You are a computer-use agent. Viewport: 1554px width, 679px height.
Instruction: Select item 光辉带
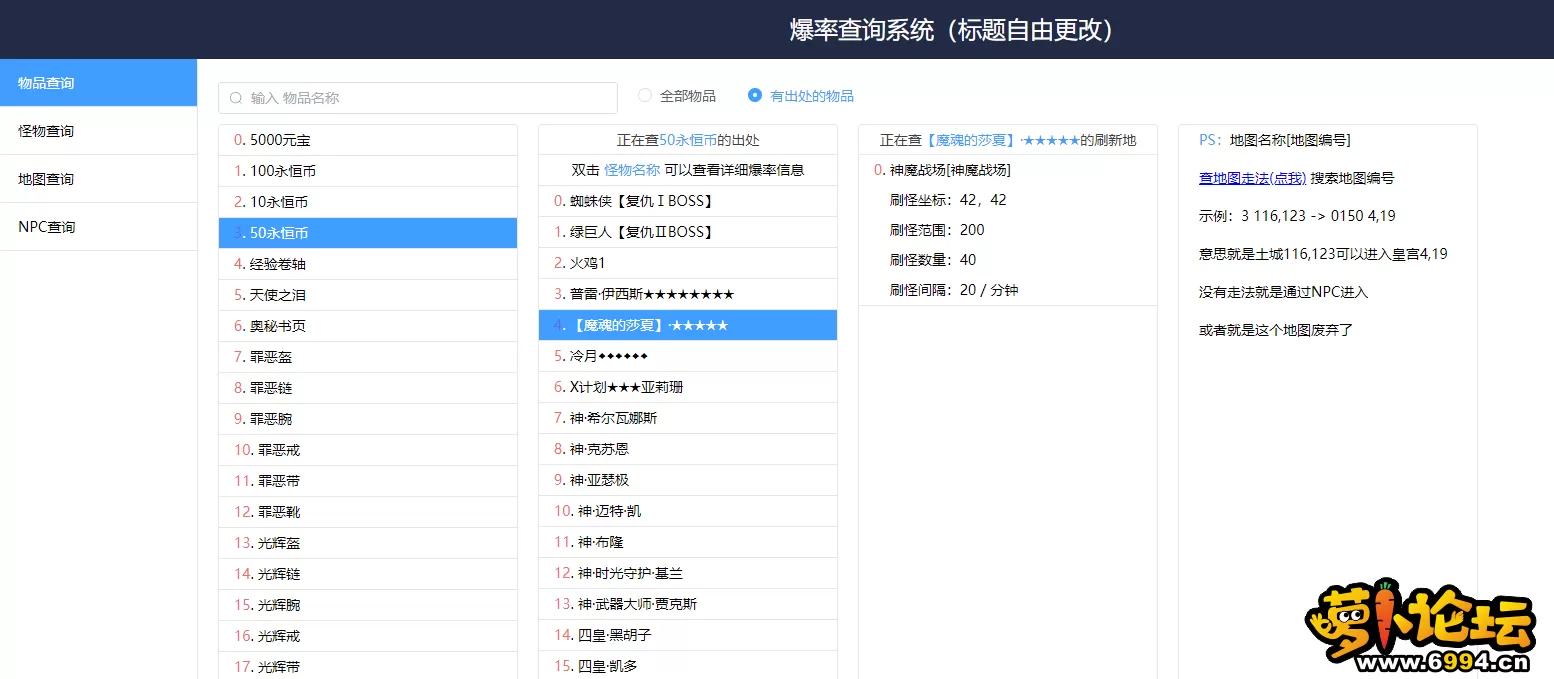click(368, 666)
